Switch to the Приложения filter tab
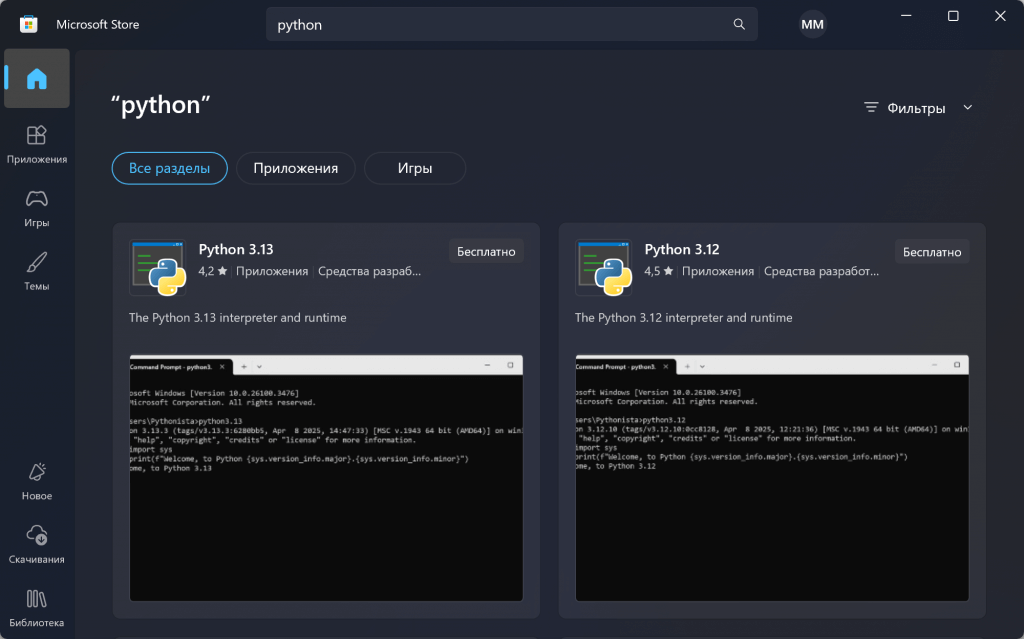 pyautogui.click(x=295, y=168)
